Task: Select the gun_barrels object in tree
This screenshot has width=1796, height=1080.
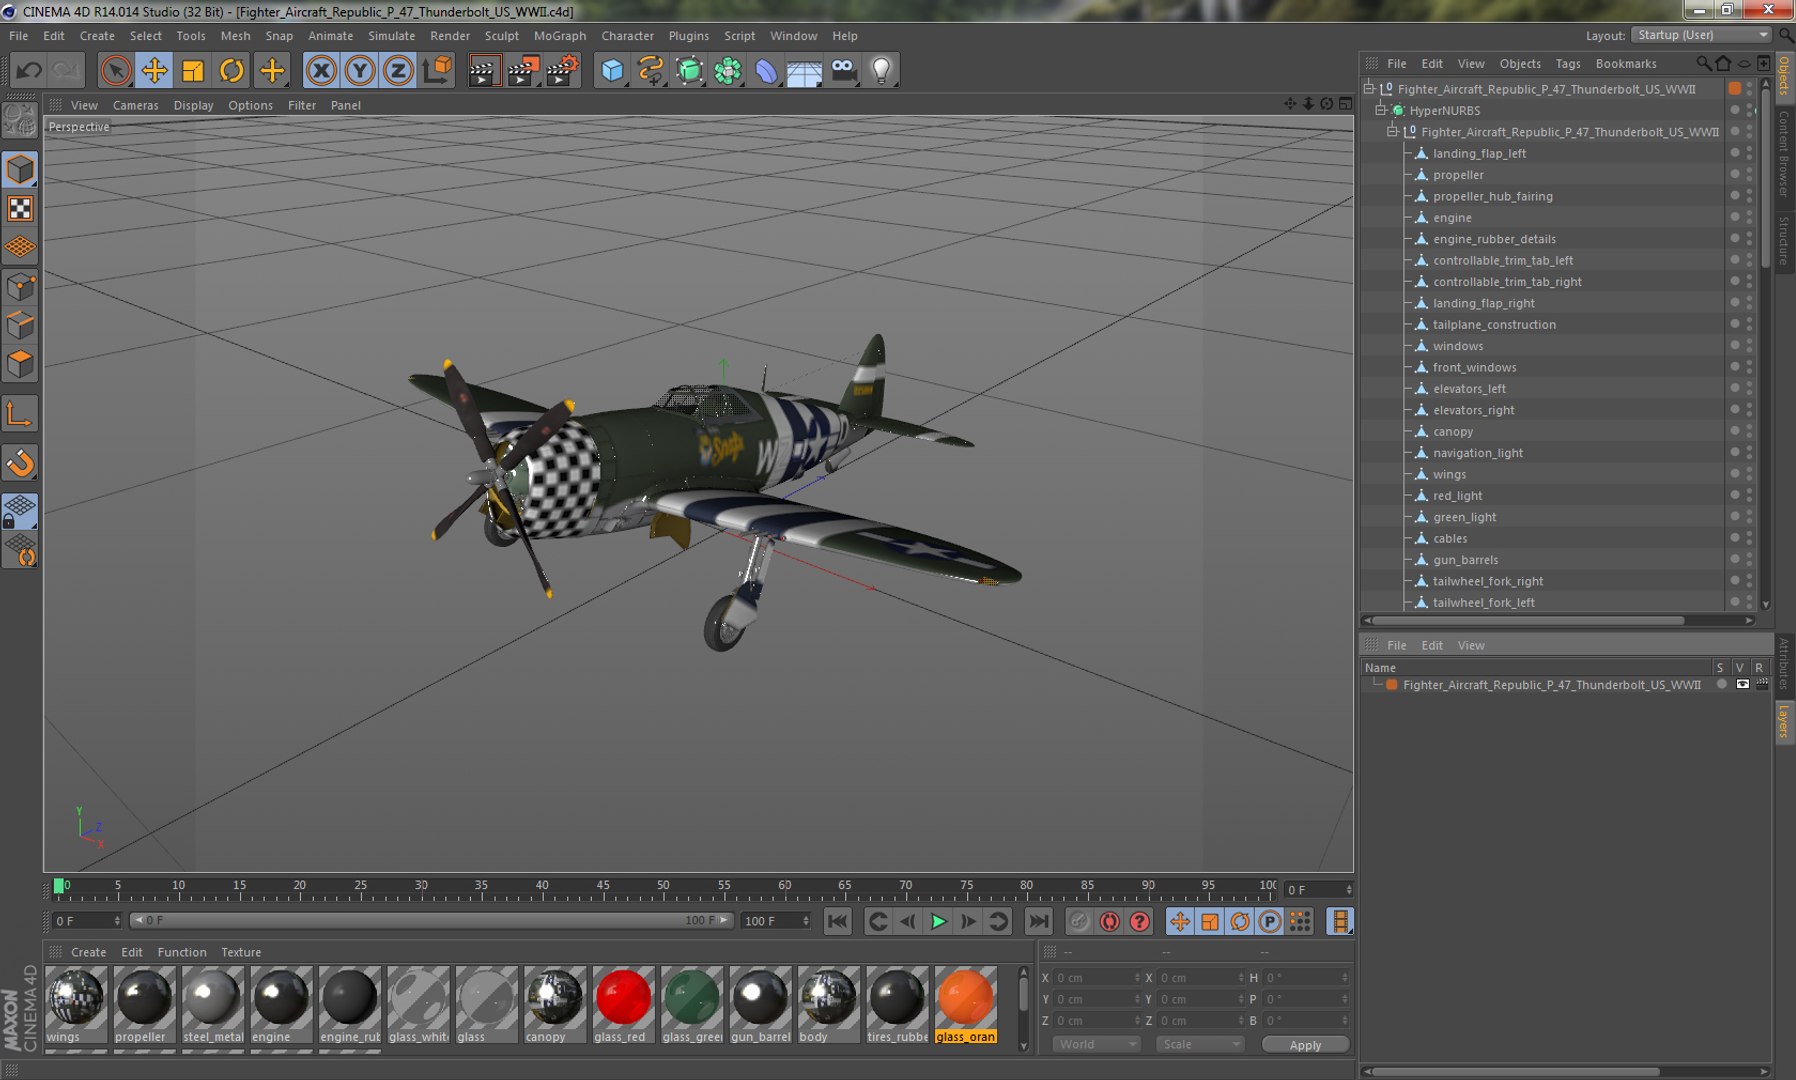Action: coord(1465,559)
